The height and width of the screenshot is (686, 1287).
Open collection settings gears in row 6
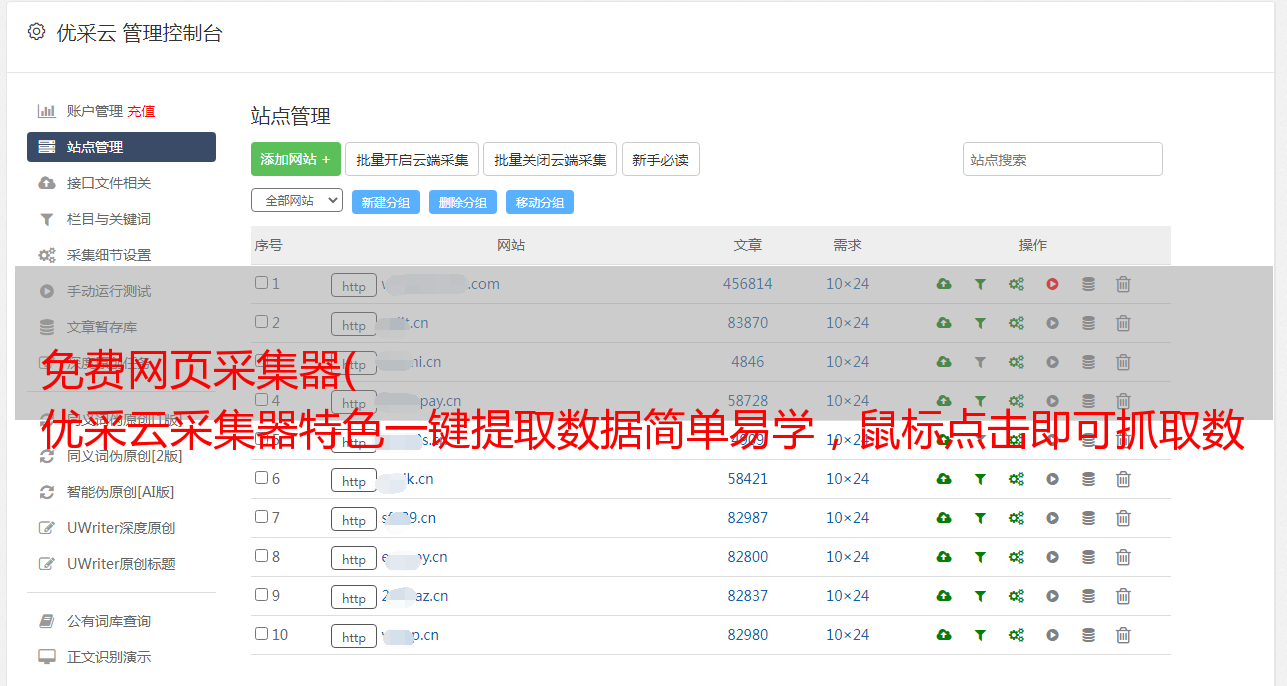click(1016, 479)
